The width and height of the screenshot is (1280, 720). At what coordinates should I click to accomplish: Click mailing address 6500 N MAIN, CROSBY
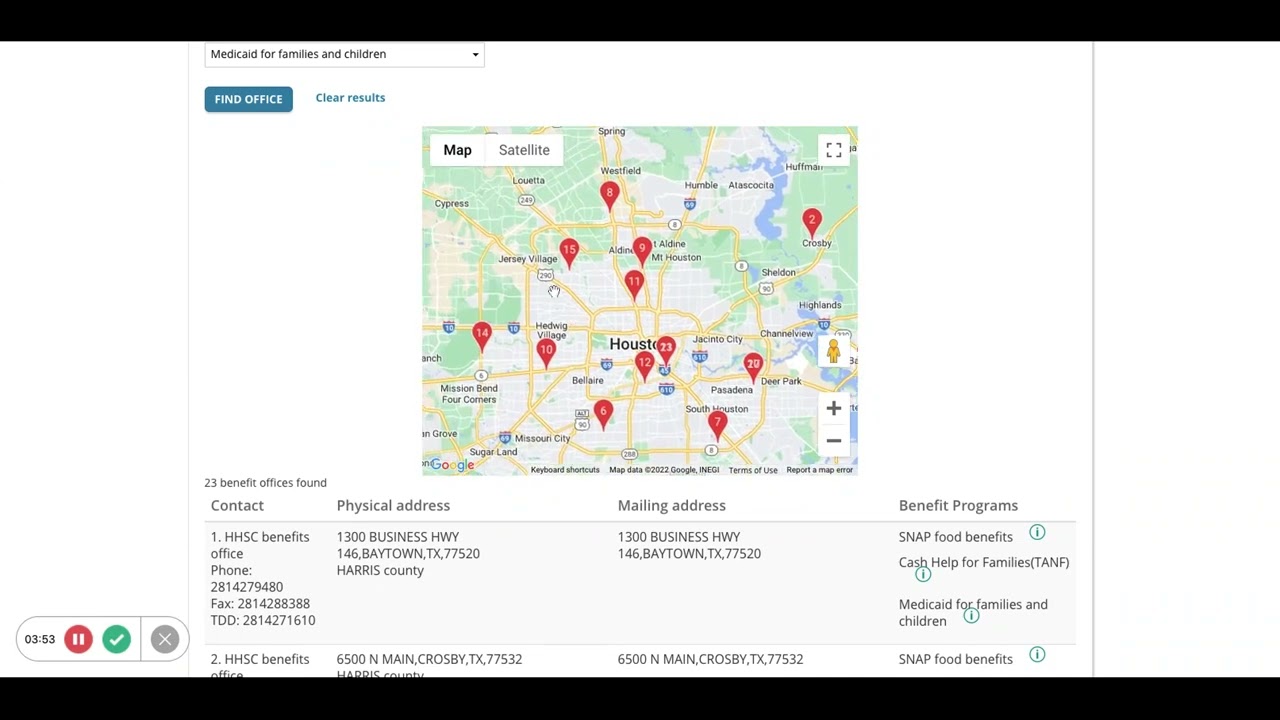[710, 659]
